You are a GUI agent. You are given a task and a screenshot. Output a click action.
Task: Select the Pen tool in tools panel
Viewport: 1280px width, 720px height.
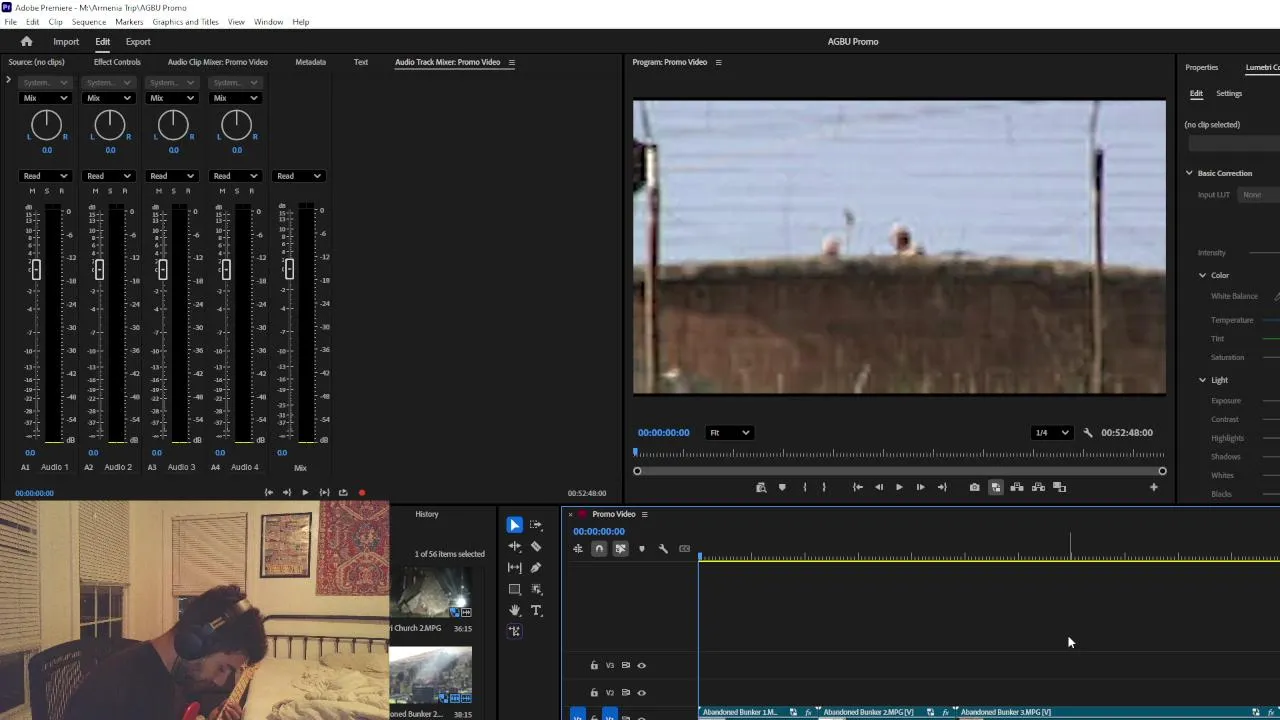pos(536,567)
